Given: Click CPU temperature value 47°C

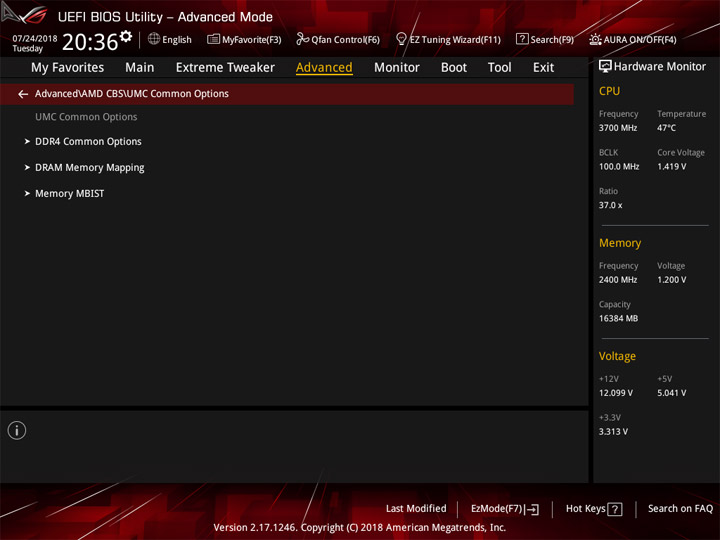Looking at the screenshot, I should click(x=666, y=128).
